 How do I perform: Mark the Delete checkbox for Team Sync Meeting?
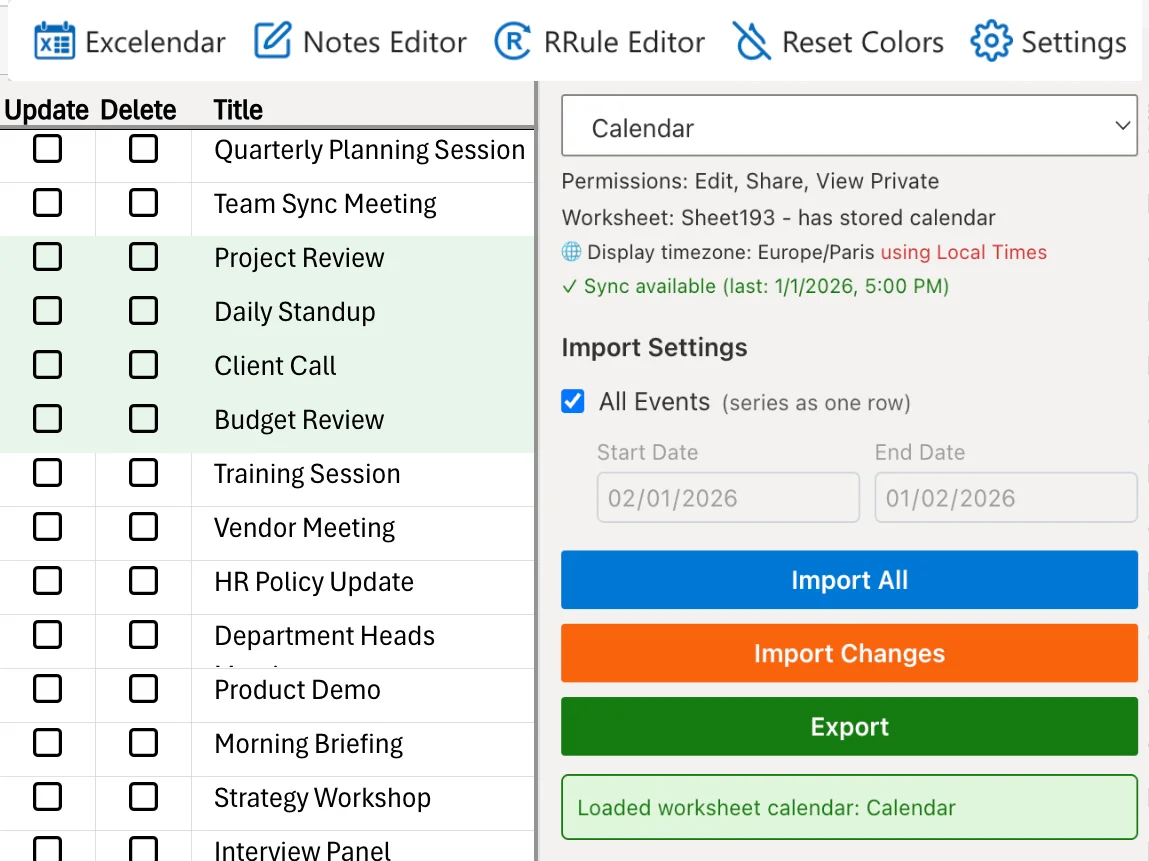(143, 202)
